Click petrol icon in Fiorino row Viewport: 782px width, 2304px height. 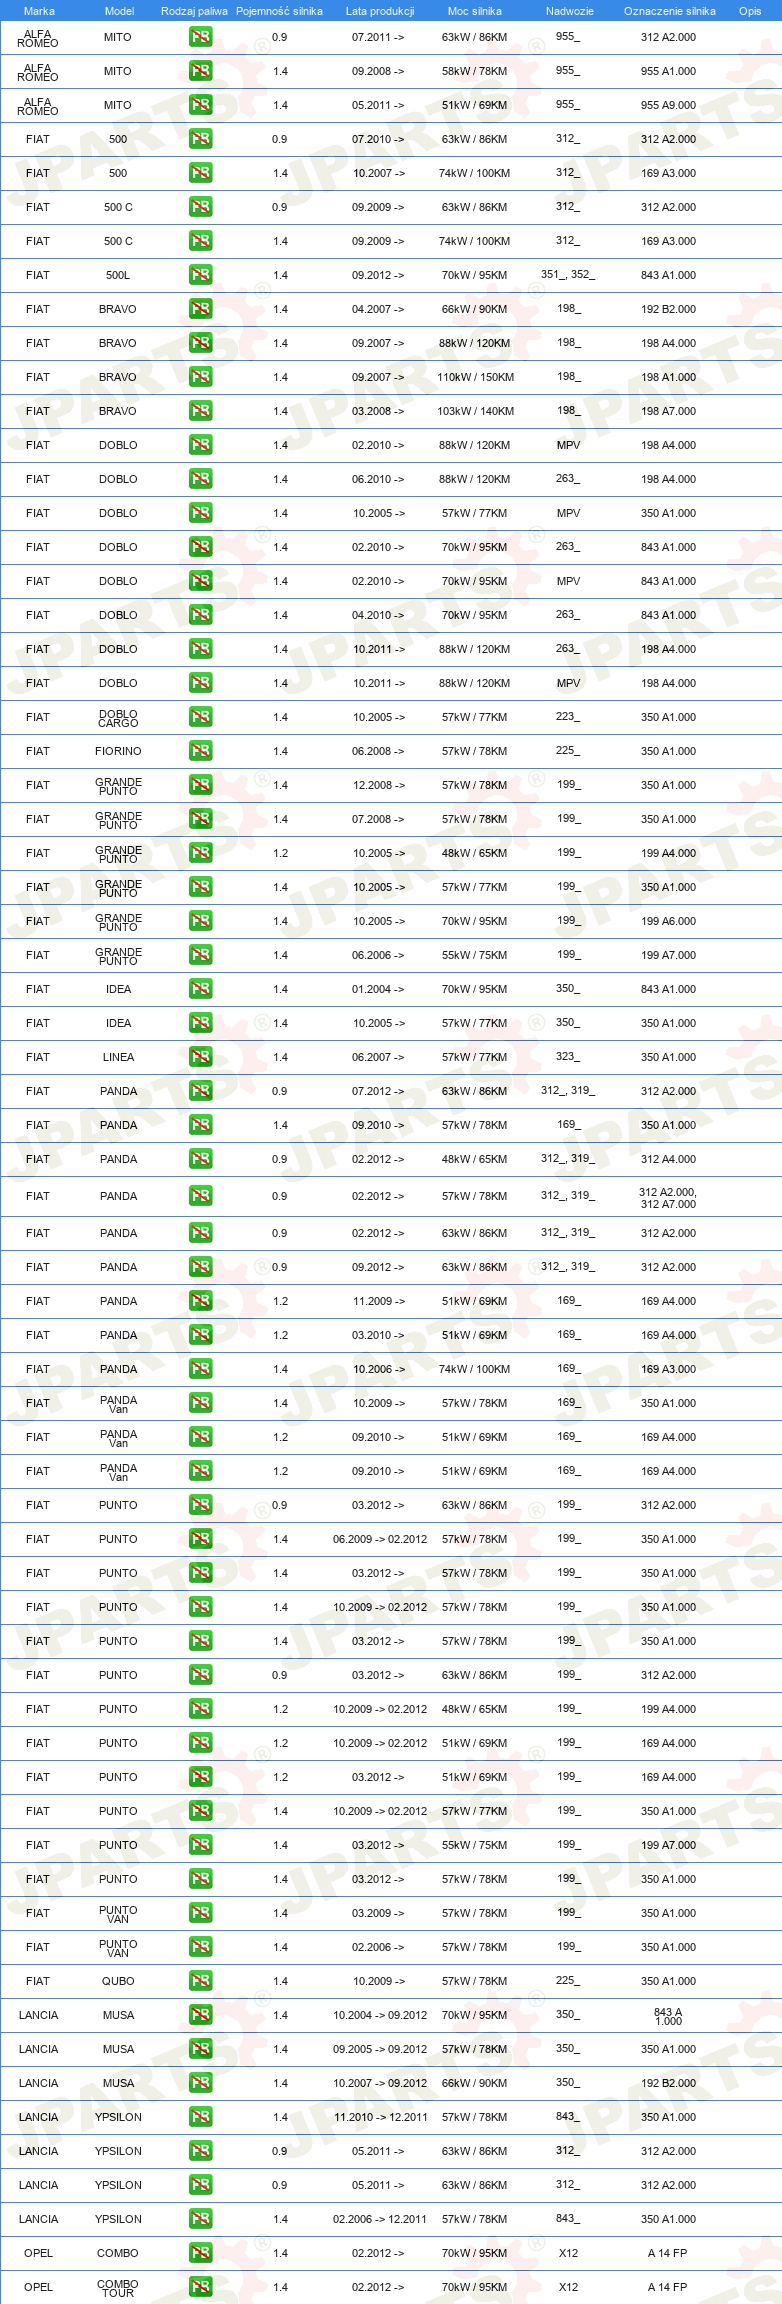click(x=200, y=751)
